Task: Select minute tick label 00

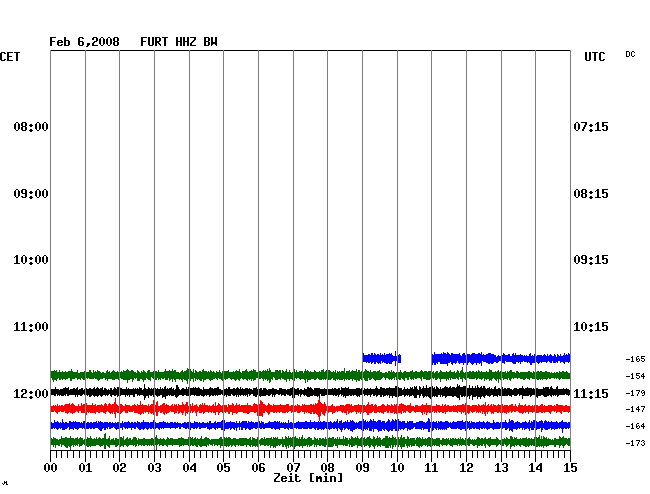Action: point(51,468)
